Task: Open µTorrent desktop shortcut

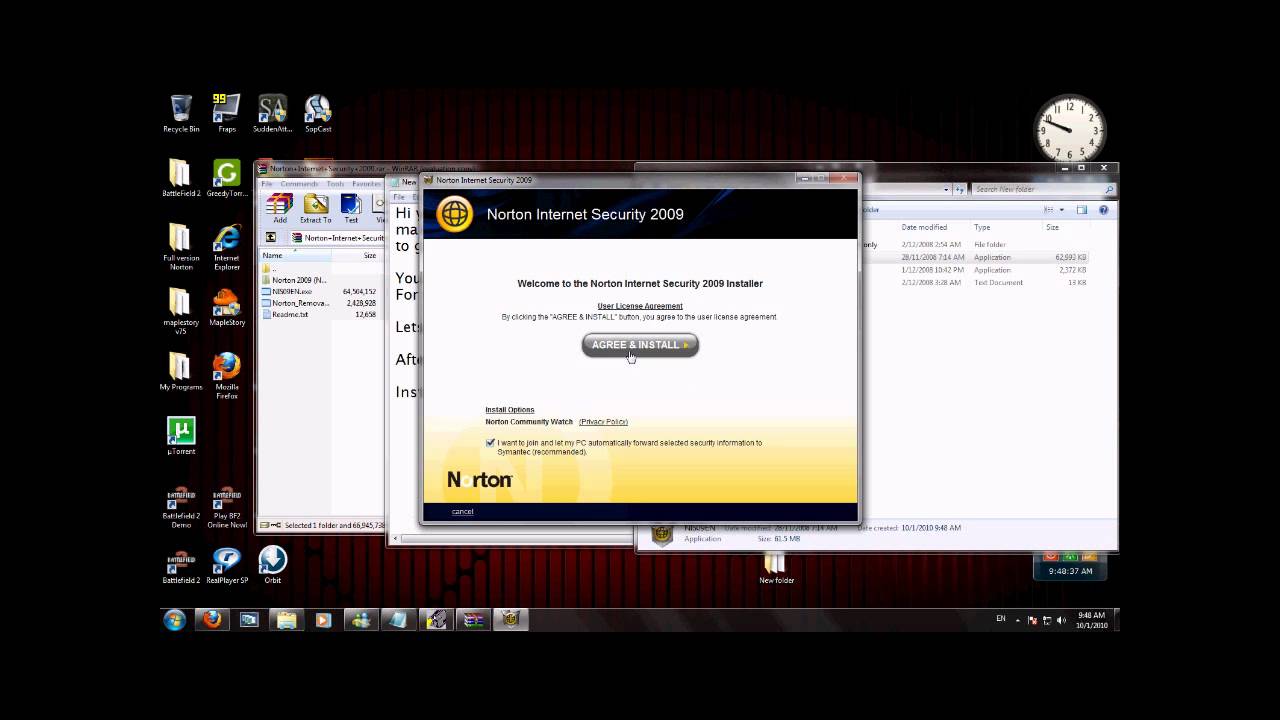Action: click(181, 437)
